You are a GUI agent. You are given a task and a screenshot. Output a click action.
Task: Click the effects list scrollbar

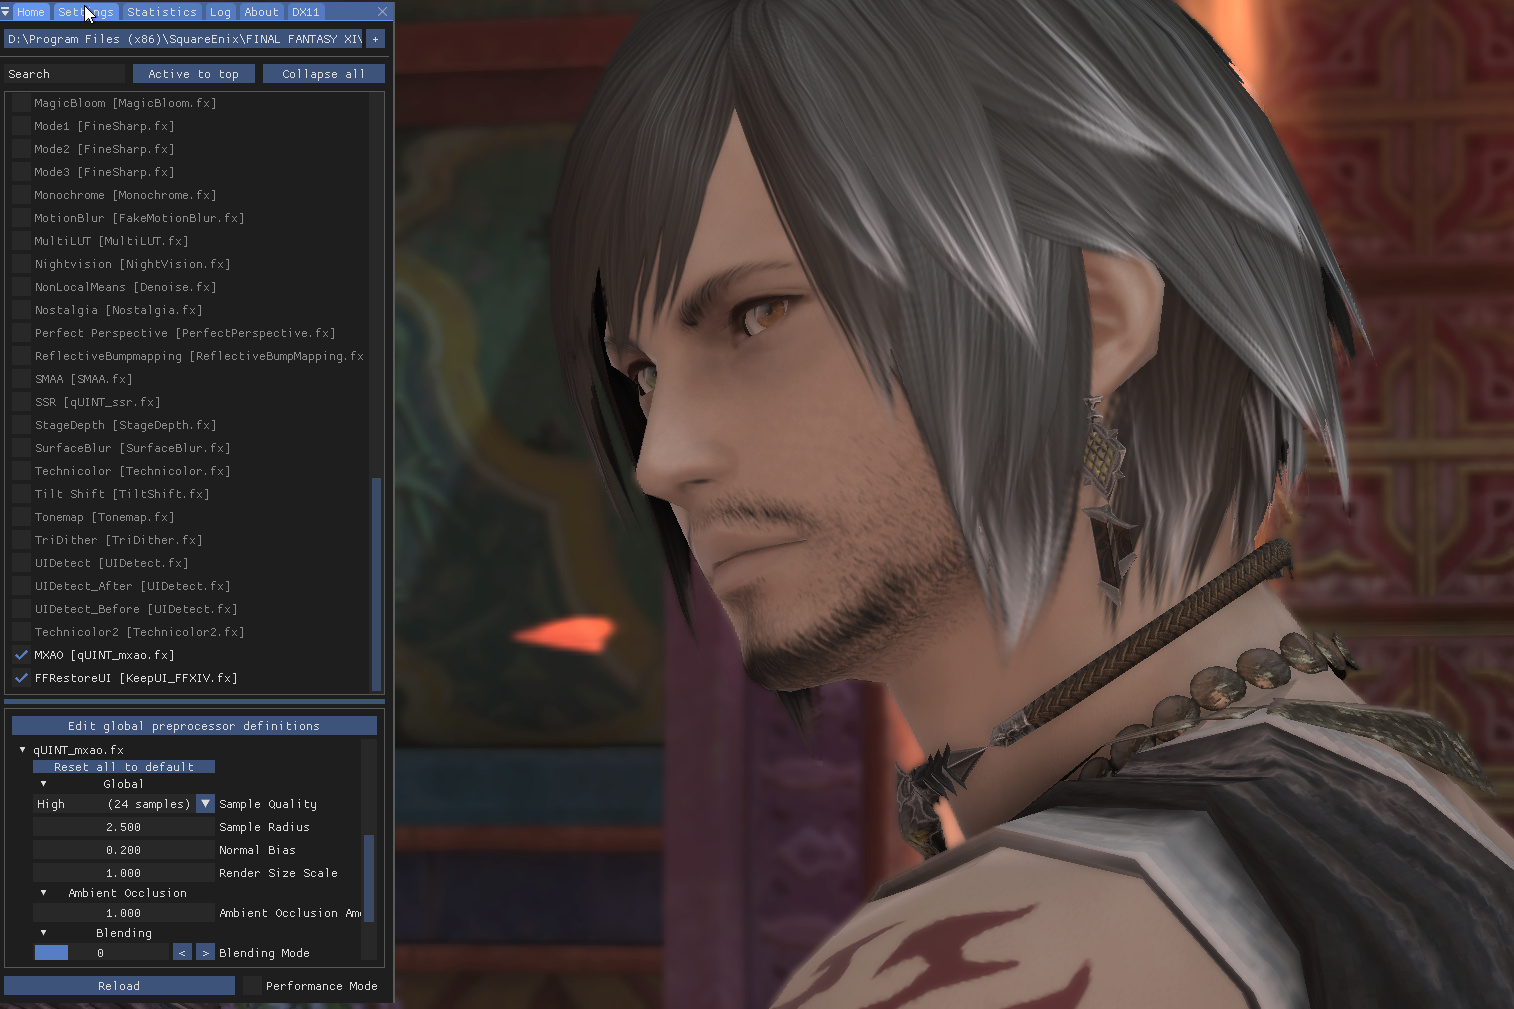[377, 584]
